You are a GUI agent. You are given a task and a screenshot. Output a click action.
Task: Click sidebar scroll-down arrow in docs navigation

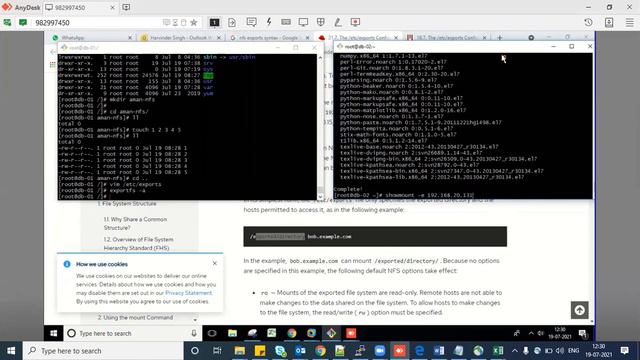(x=195, y=320)
